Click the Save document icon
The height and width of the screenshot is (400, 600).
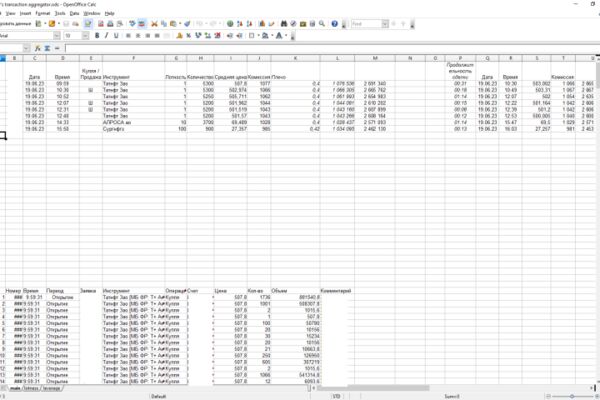pos(66,24)
